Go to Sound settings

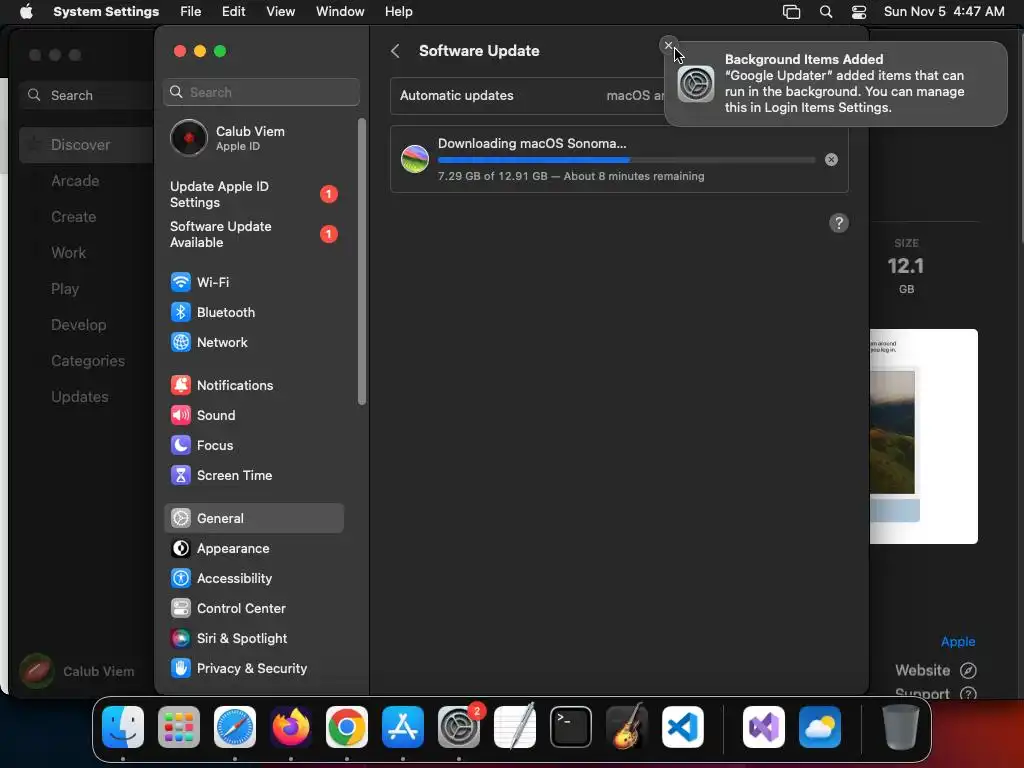coord(253,415)
